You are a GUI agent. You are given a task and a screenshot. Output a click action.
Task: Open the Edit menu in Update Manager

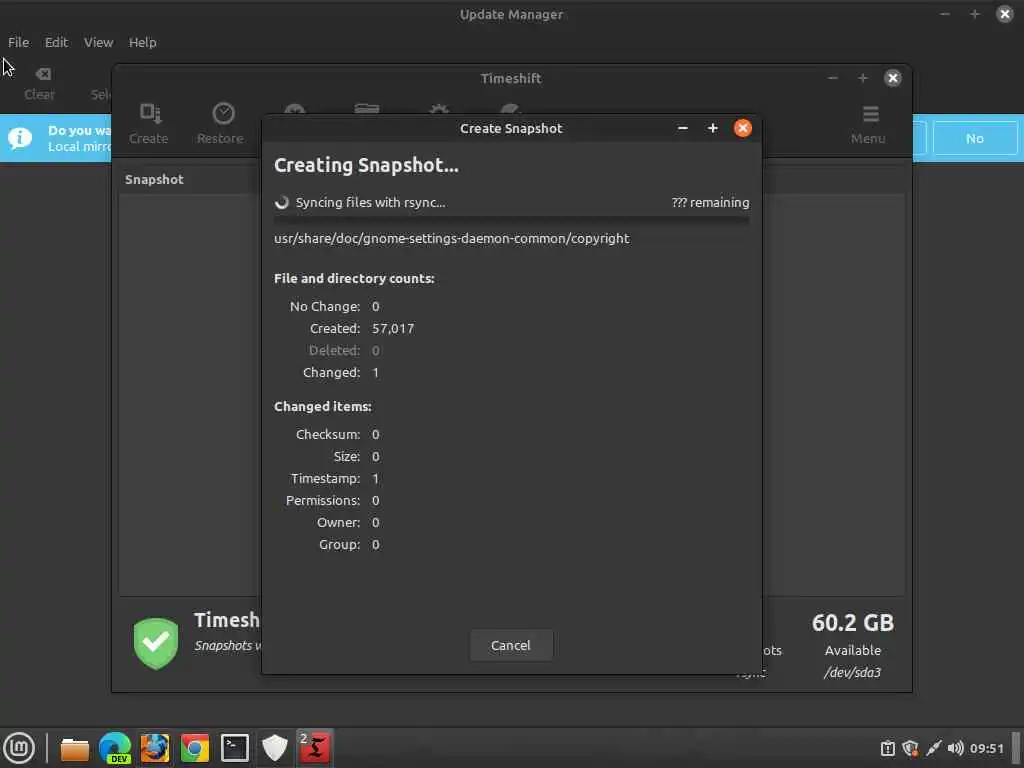pyautogui.click(x=56, y=42)
